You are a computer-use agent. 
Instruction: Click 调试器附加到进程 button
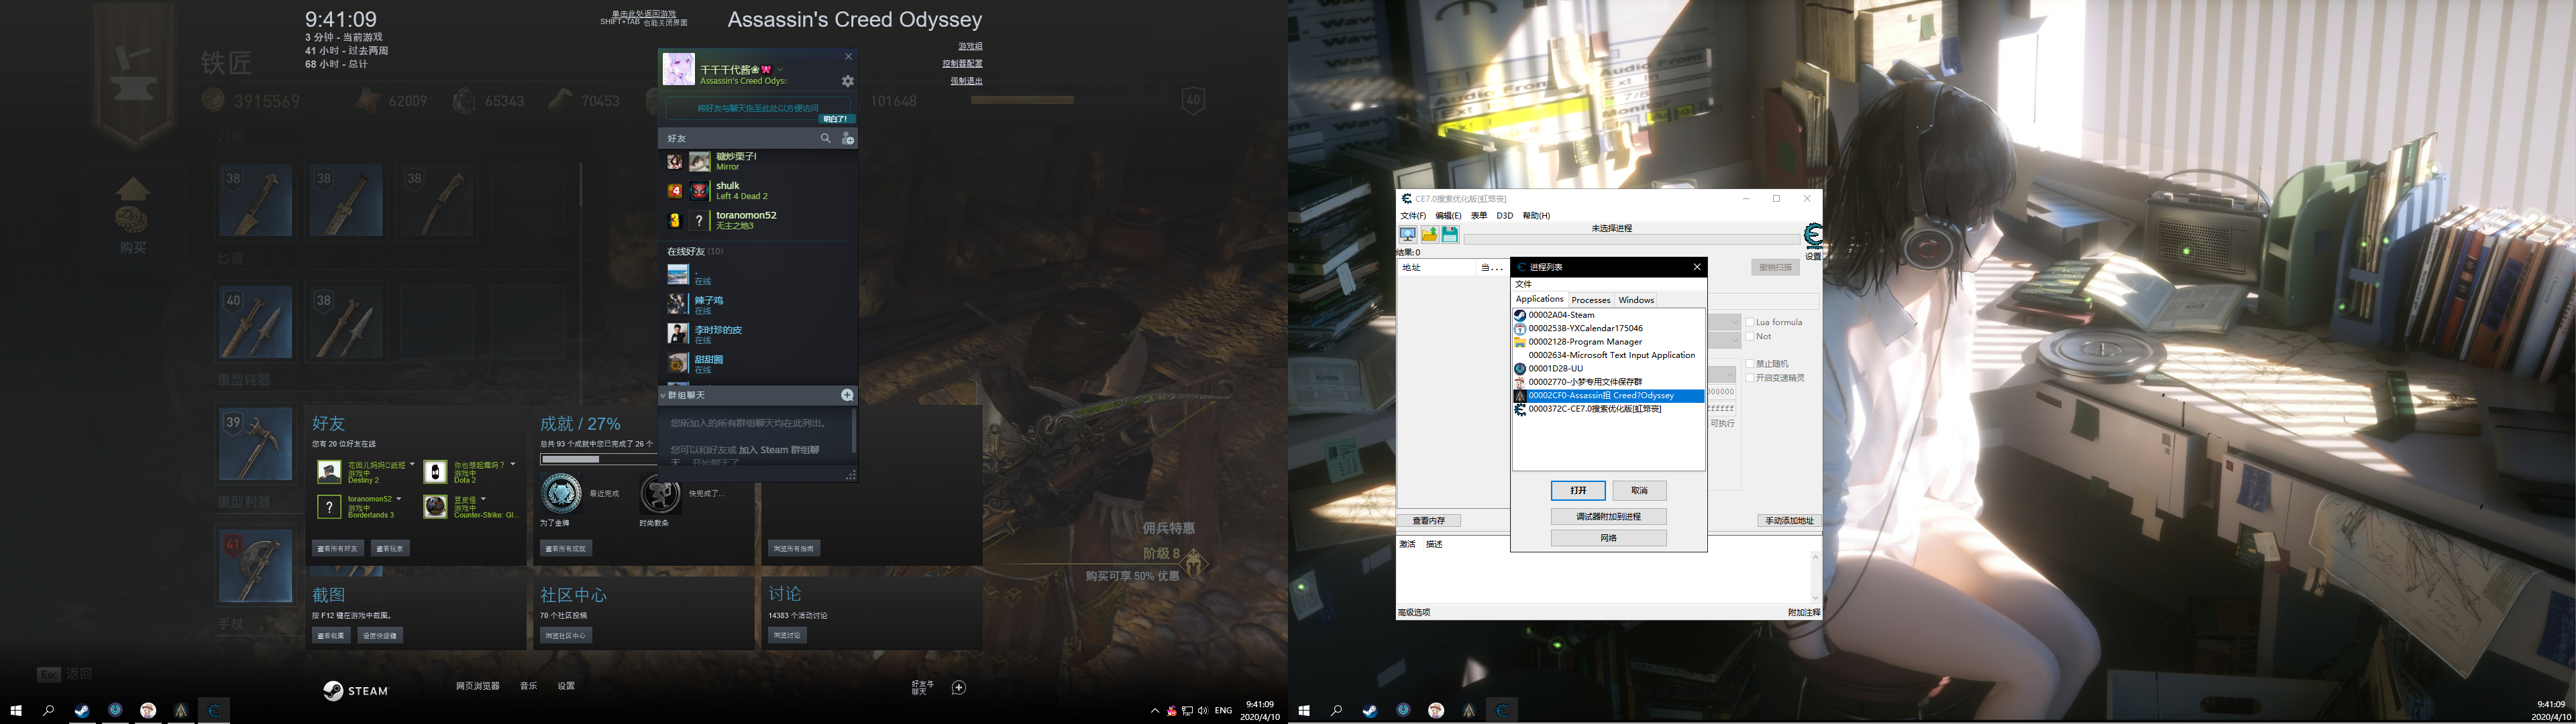click(x=1608, y=516)
